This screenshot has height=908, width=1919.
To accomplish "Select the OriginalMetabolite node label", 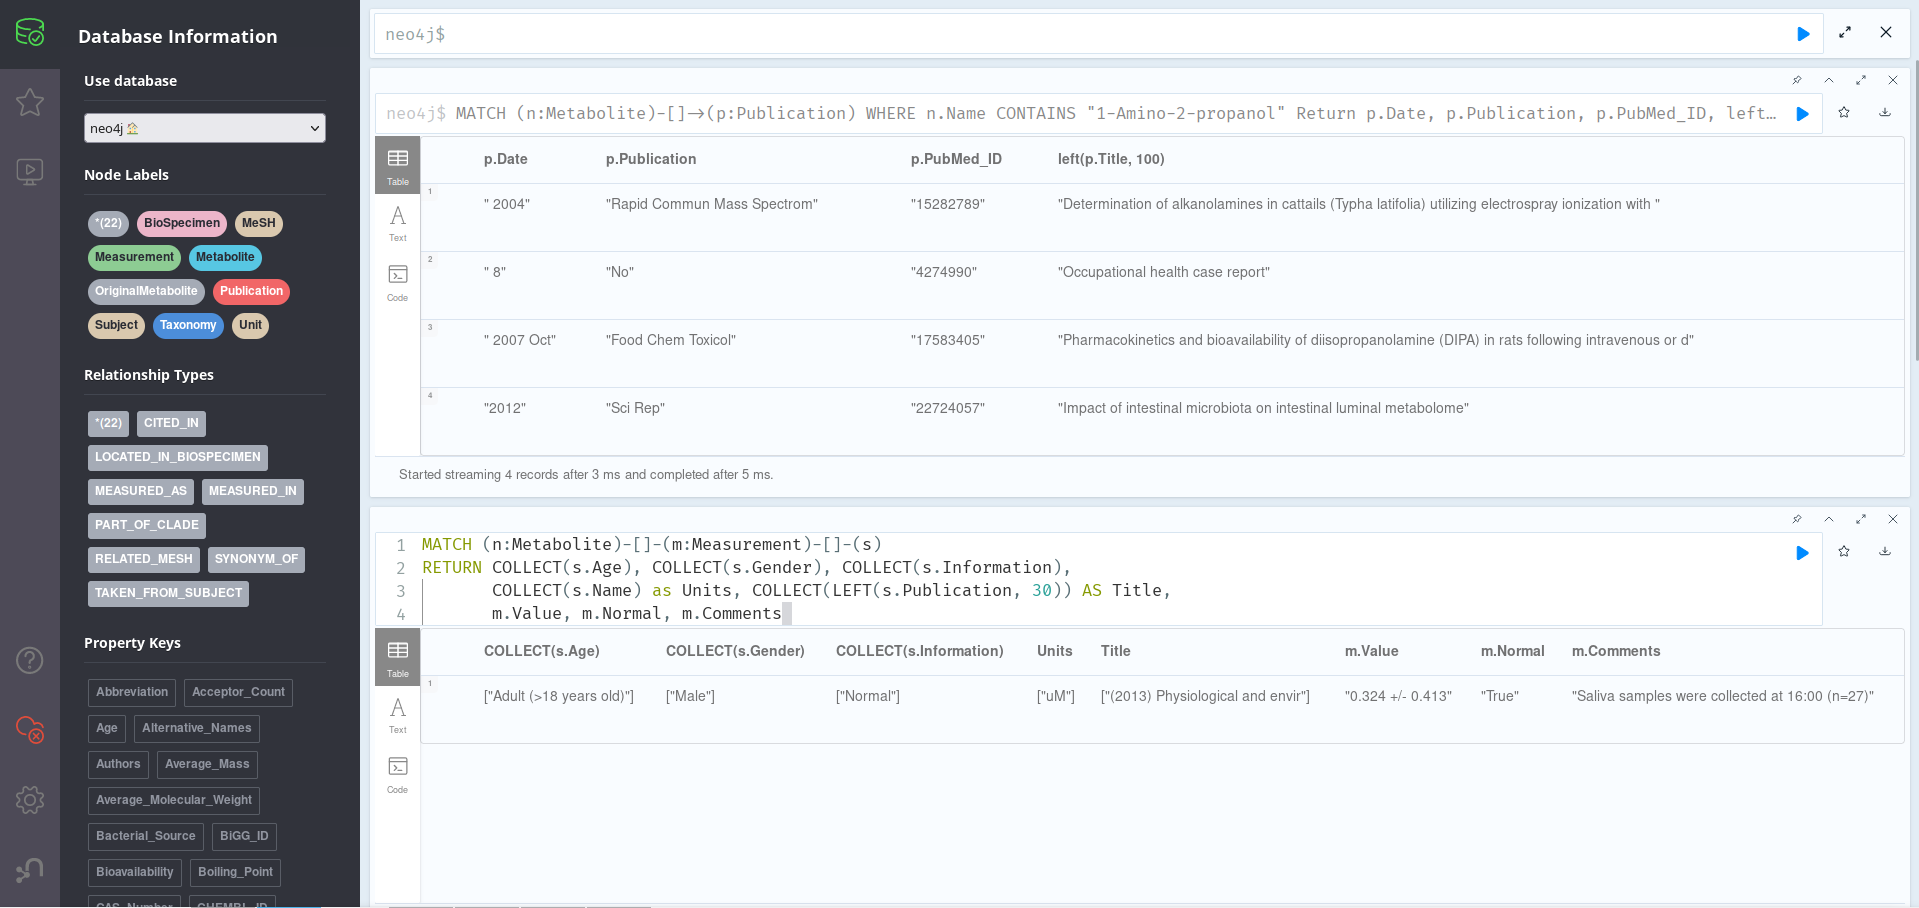I will tap(146, 292).
